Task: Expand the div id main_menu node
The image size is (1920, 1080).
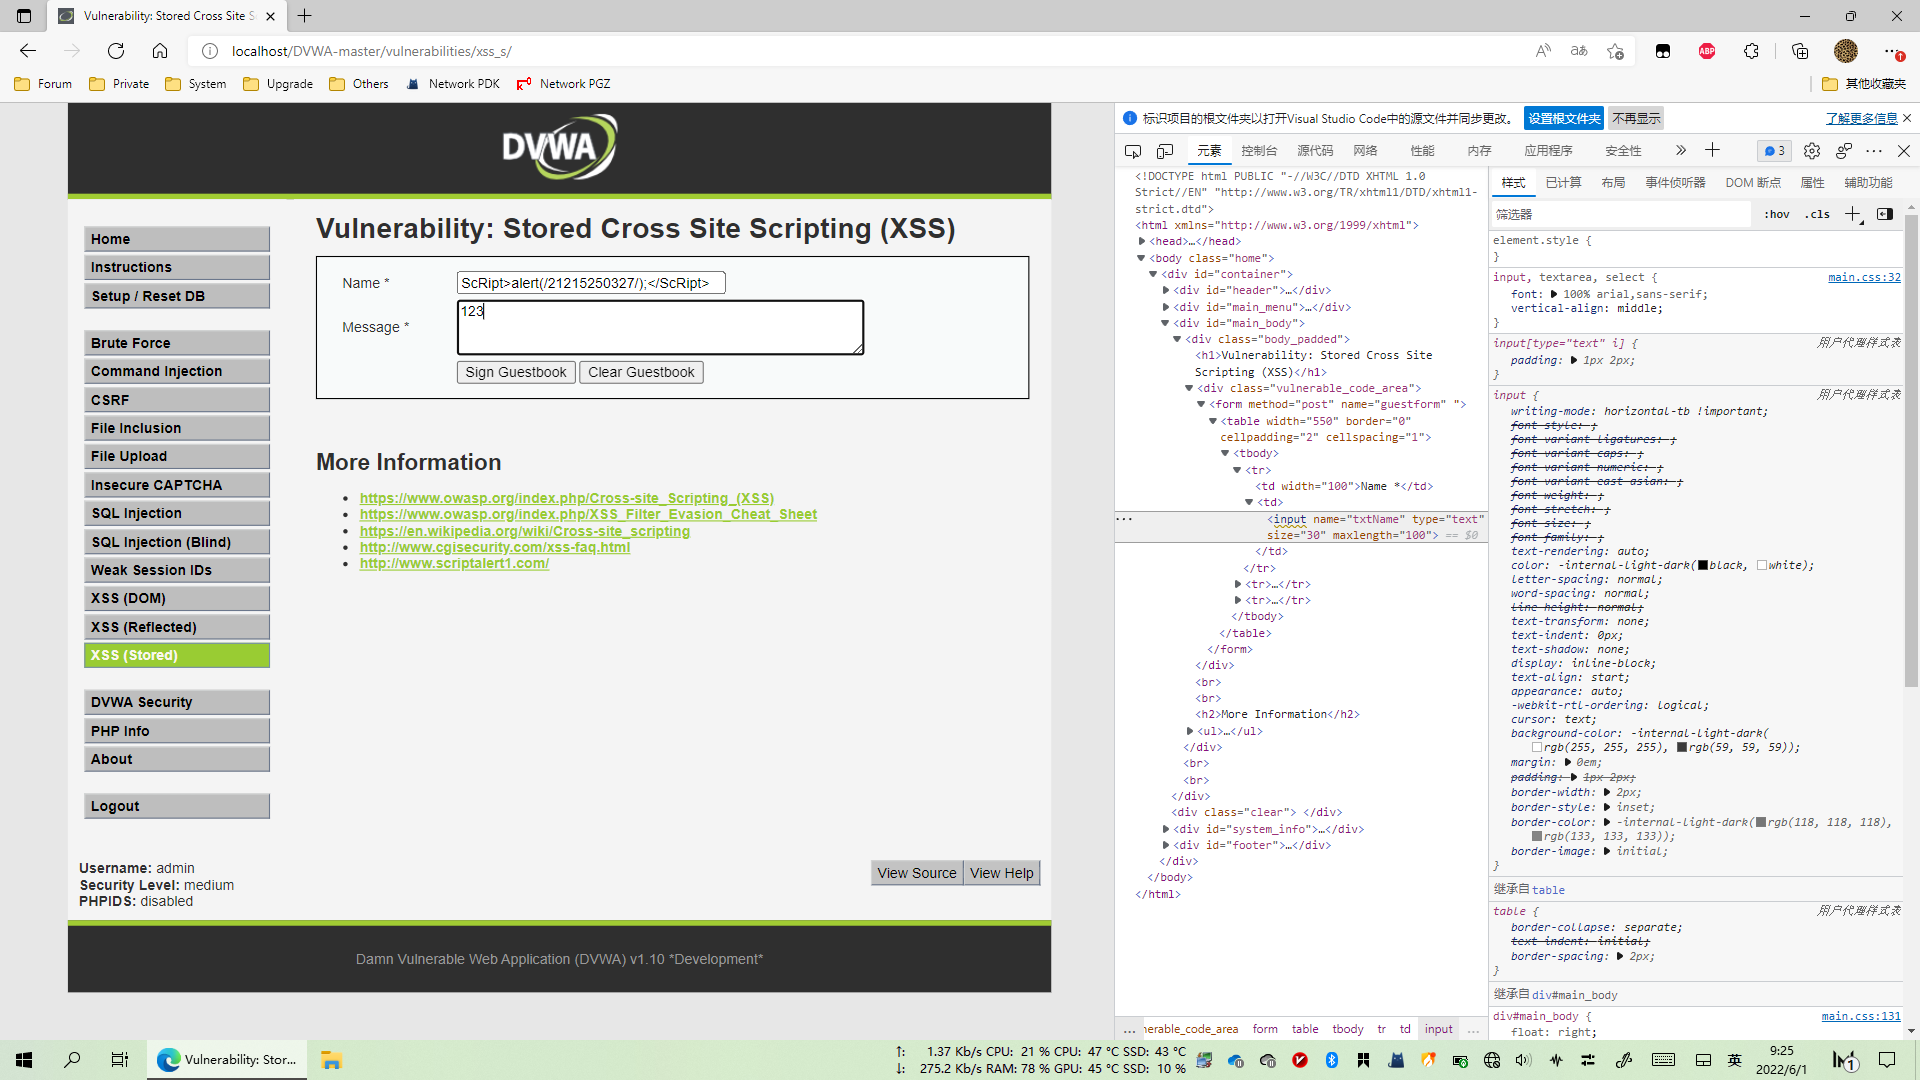Action: pyautogui.click(x=1166, y=307)
